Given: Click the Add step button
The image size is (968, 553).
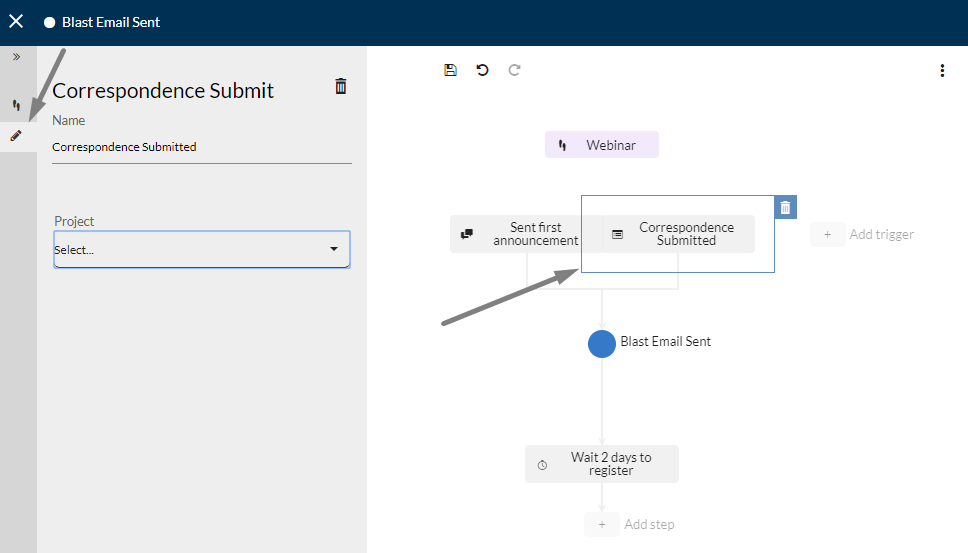Looking at the screenshot, I should [630, 525].
